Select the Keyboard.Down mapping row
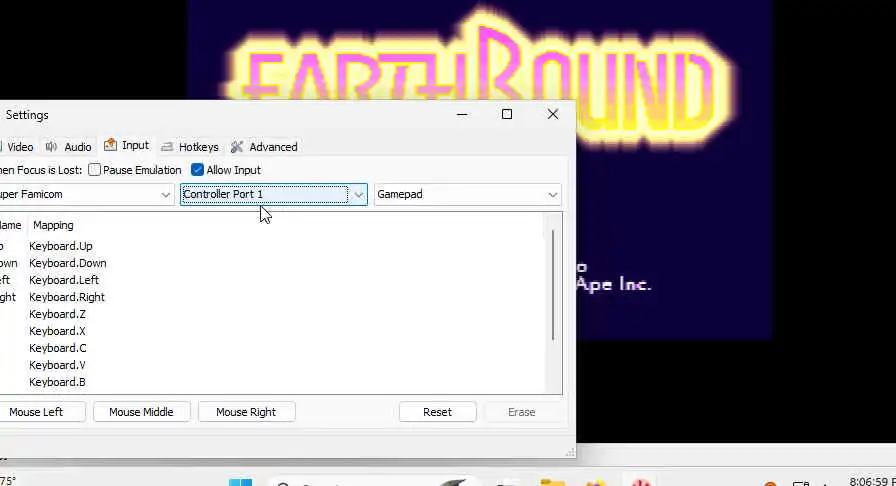The image size is (896, 486). point(271,263)
